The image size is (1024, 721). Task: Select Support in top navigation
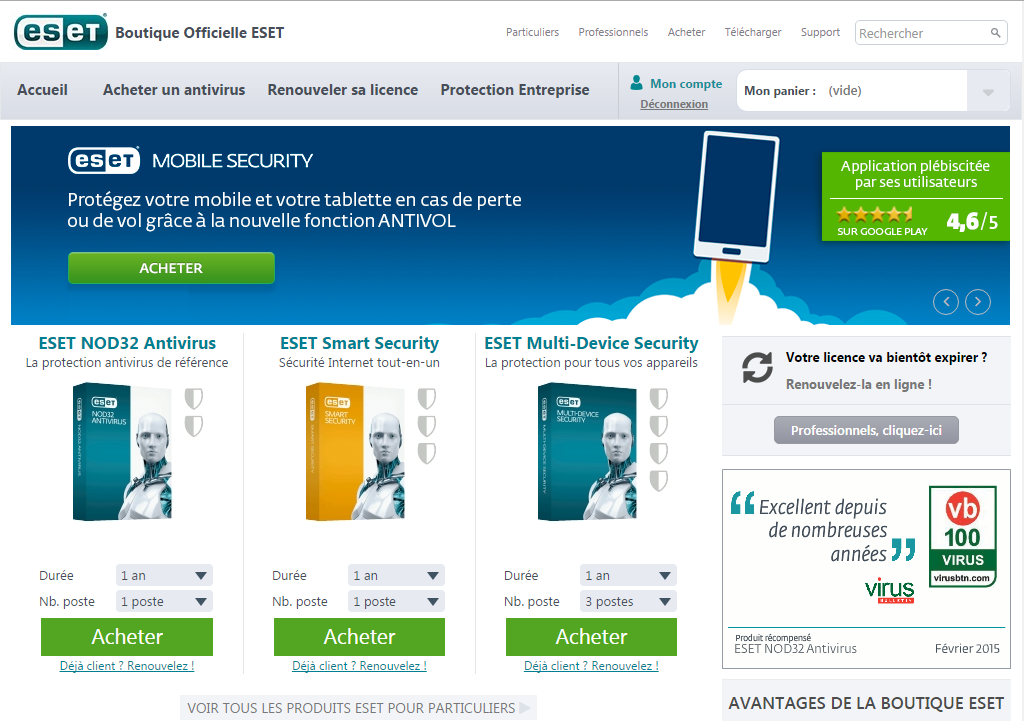(820, 32)
